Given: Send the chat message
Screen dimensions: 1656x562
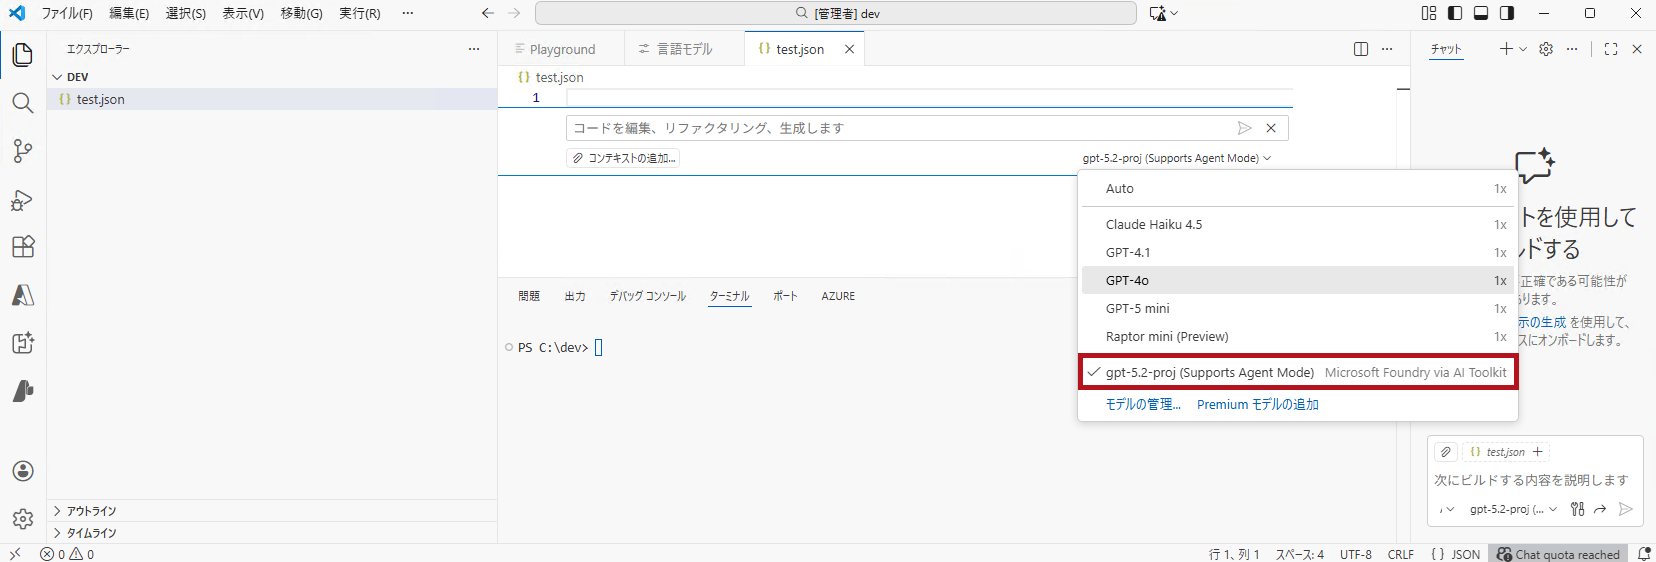Looking at the screenshot, I should [1626, 509].
